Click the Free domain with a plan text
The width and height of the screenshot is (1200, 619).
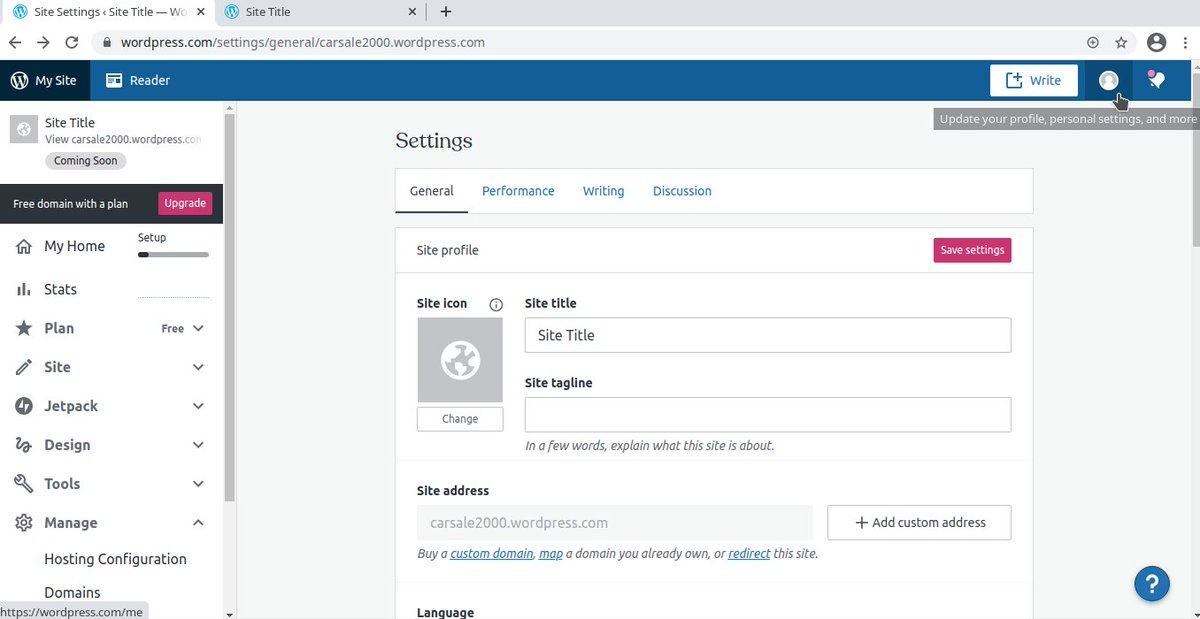(70, 203)
